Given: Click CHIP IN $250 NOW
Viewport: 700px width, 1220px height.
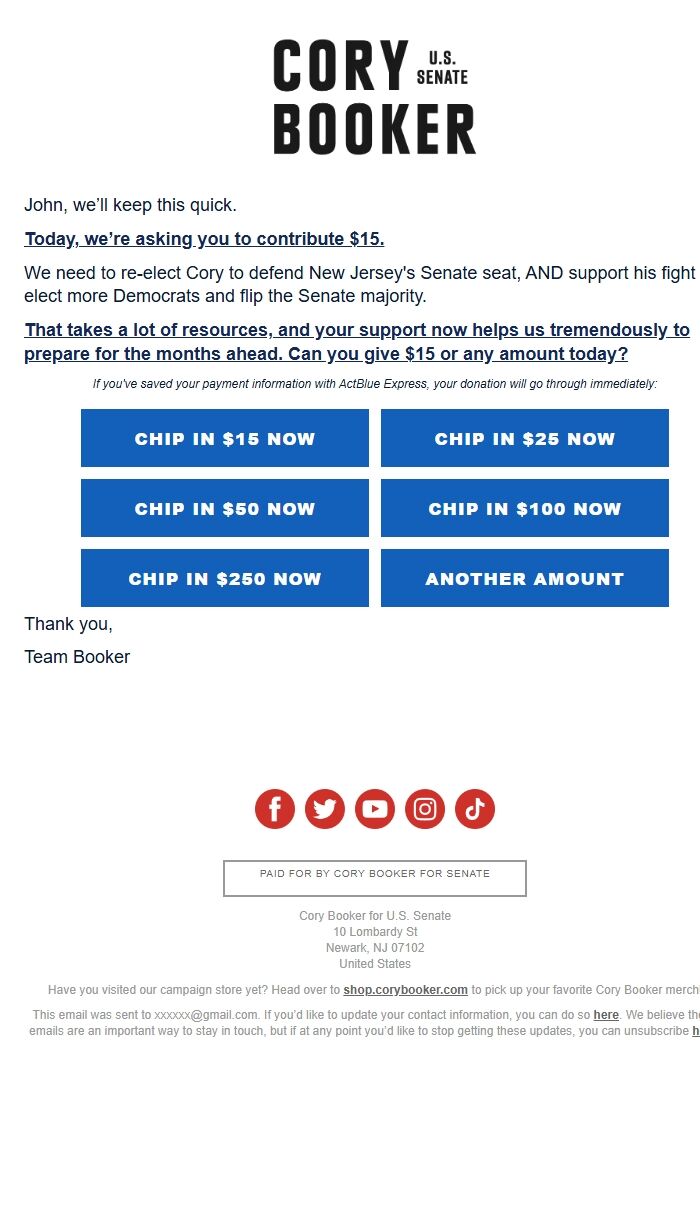Looking at the screenshot, I should [224, 578].
